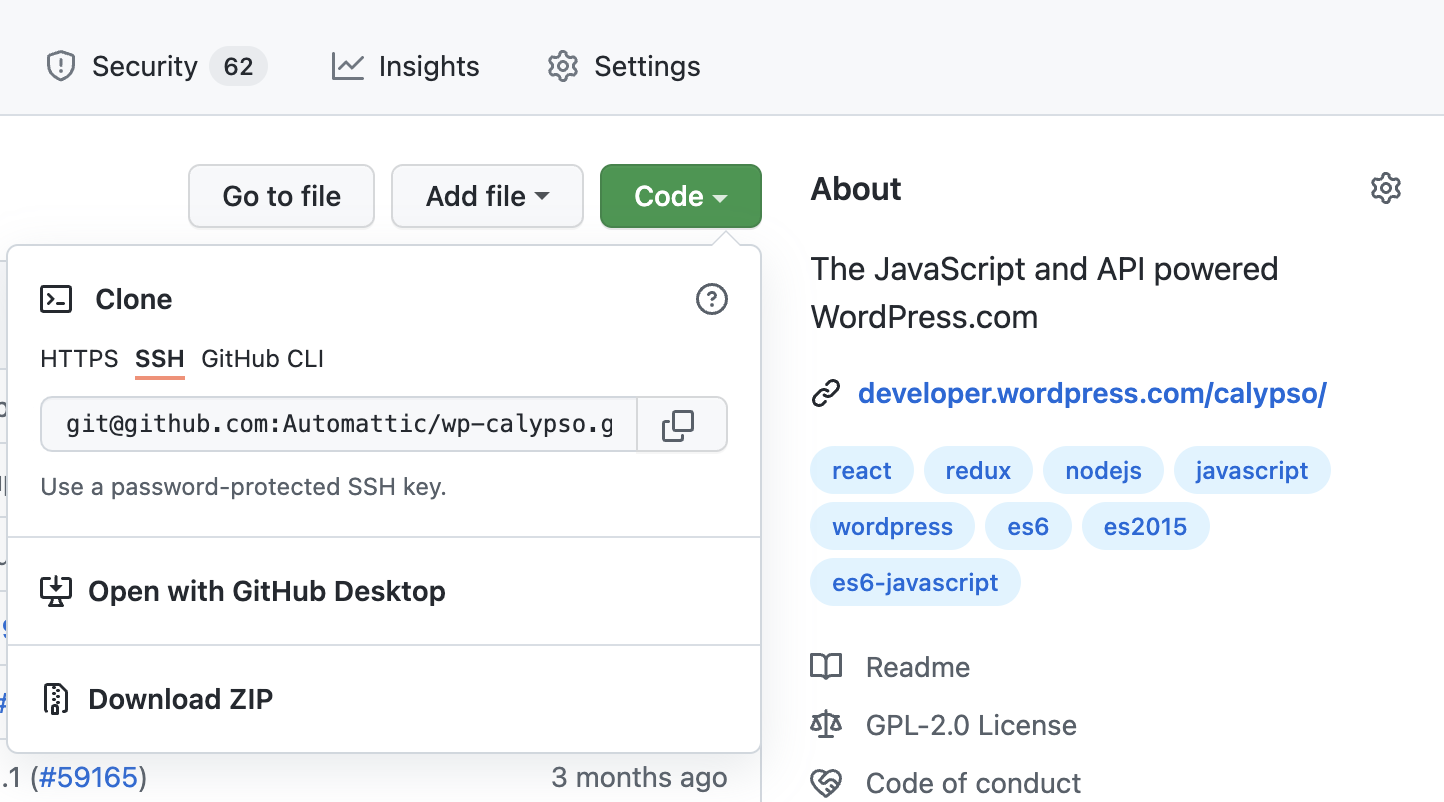This screenshot has width=1444, height=802.
Task: Click the shield icon beside Security
Action: [x=62, y=67]
